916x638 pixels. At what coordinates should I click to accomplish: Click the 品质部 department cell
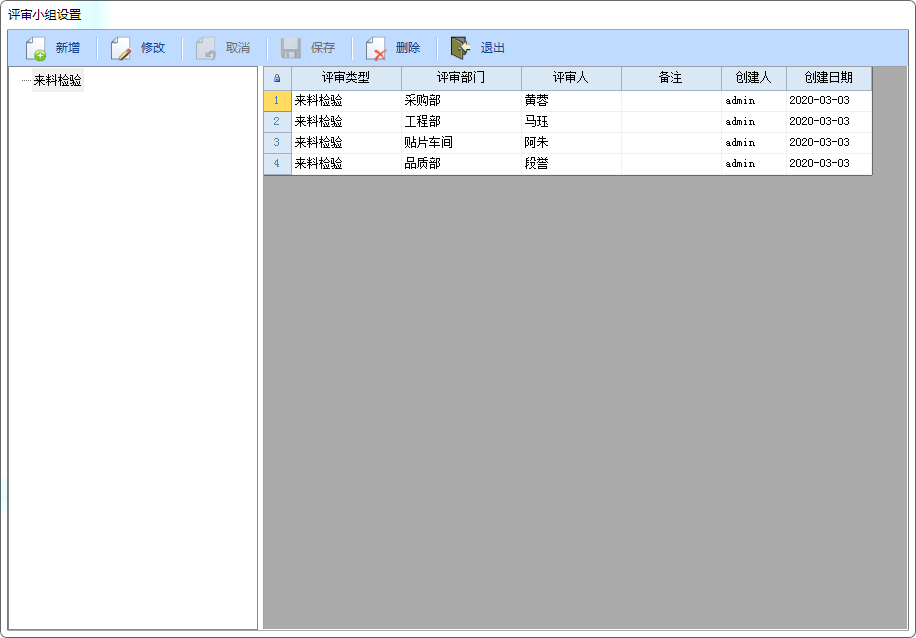(x=462, y=164)
